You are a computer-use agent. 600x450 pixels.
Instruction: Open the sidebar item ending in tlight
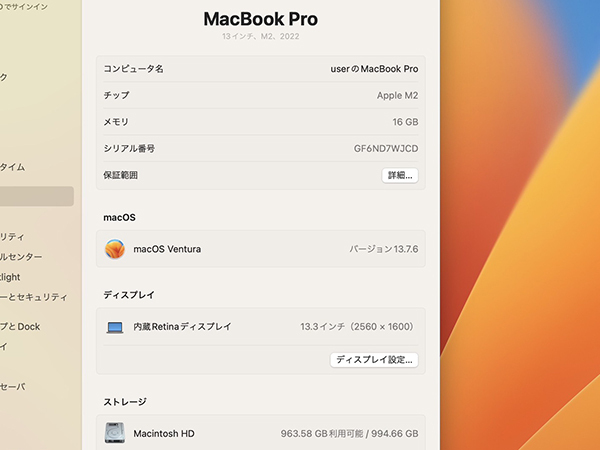pos(10,277)
